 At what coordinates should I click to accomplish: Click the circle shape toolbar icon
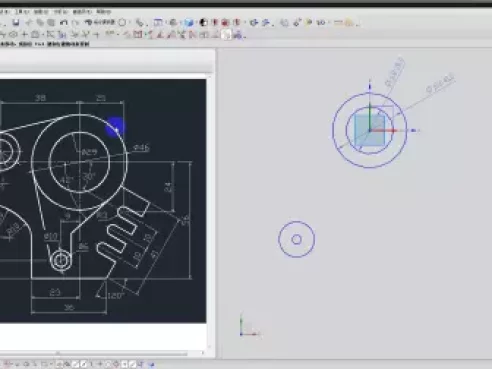(123, 23)
